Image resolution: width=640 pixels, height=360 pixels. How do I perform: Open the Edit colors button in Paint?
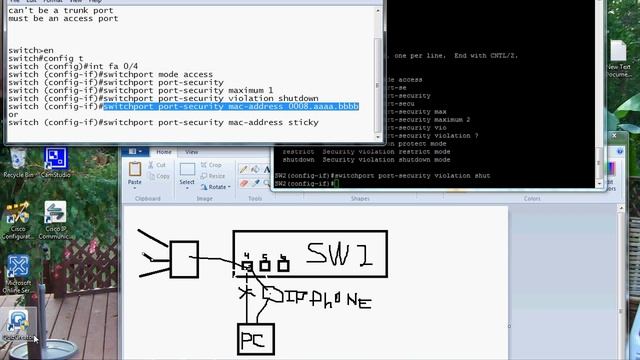pyautogui.click(x=611, y=176)
